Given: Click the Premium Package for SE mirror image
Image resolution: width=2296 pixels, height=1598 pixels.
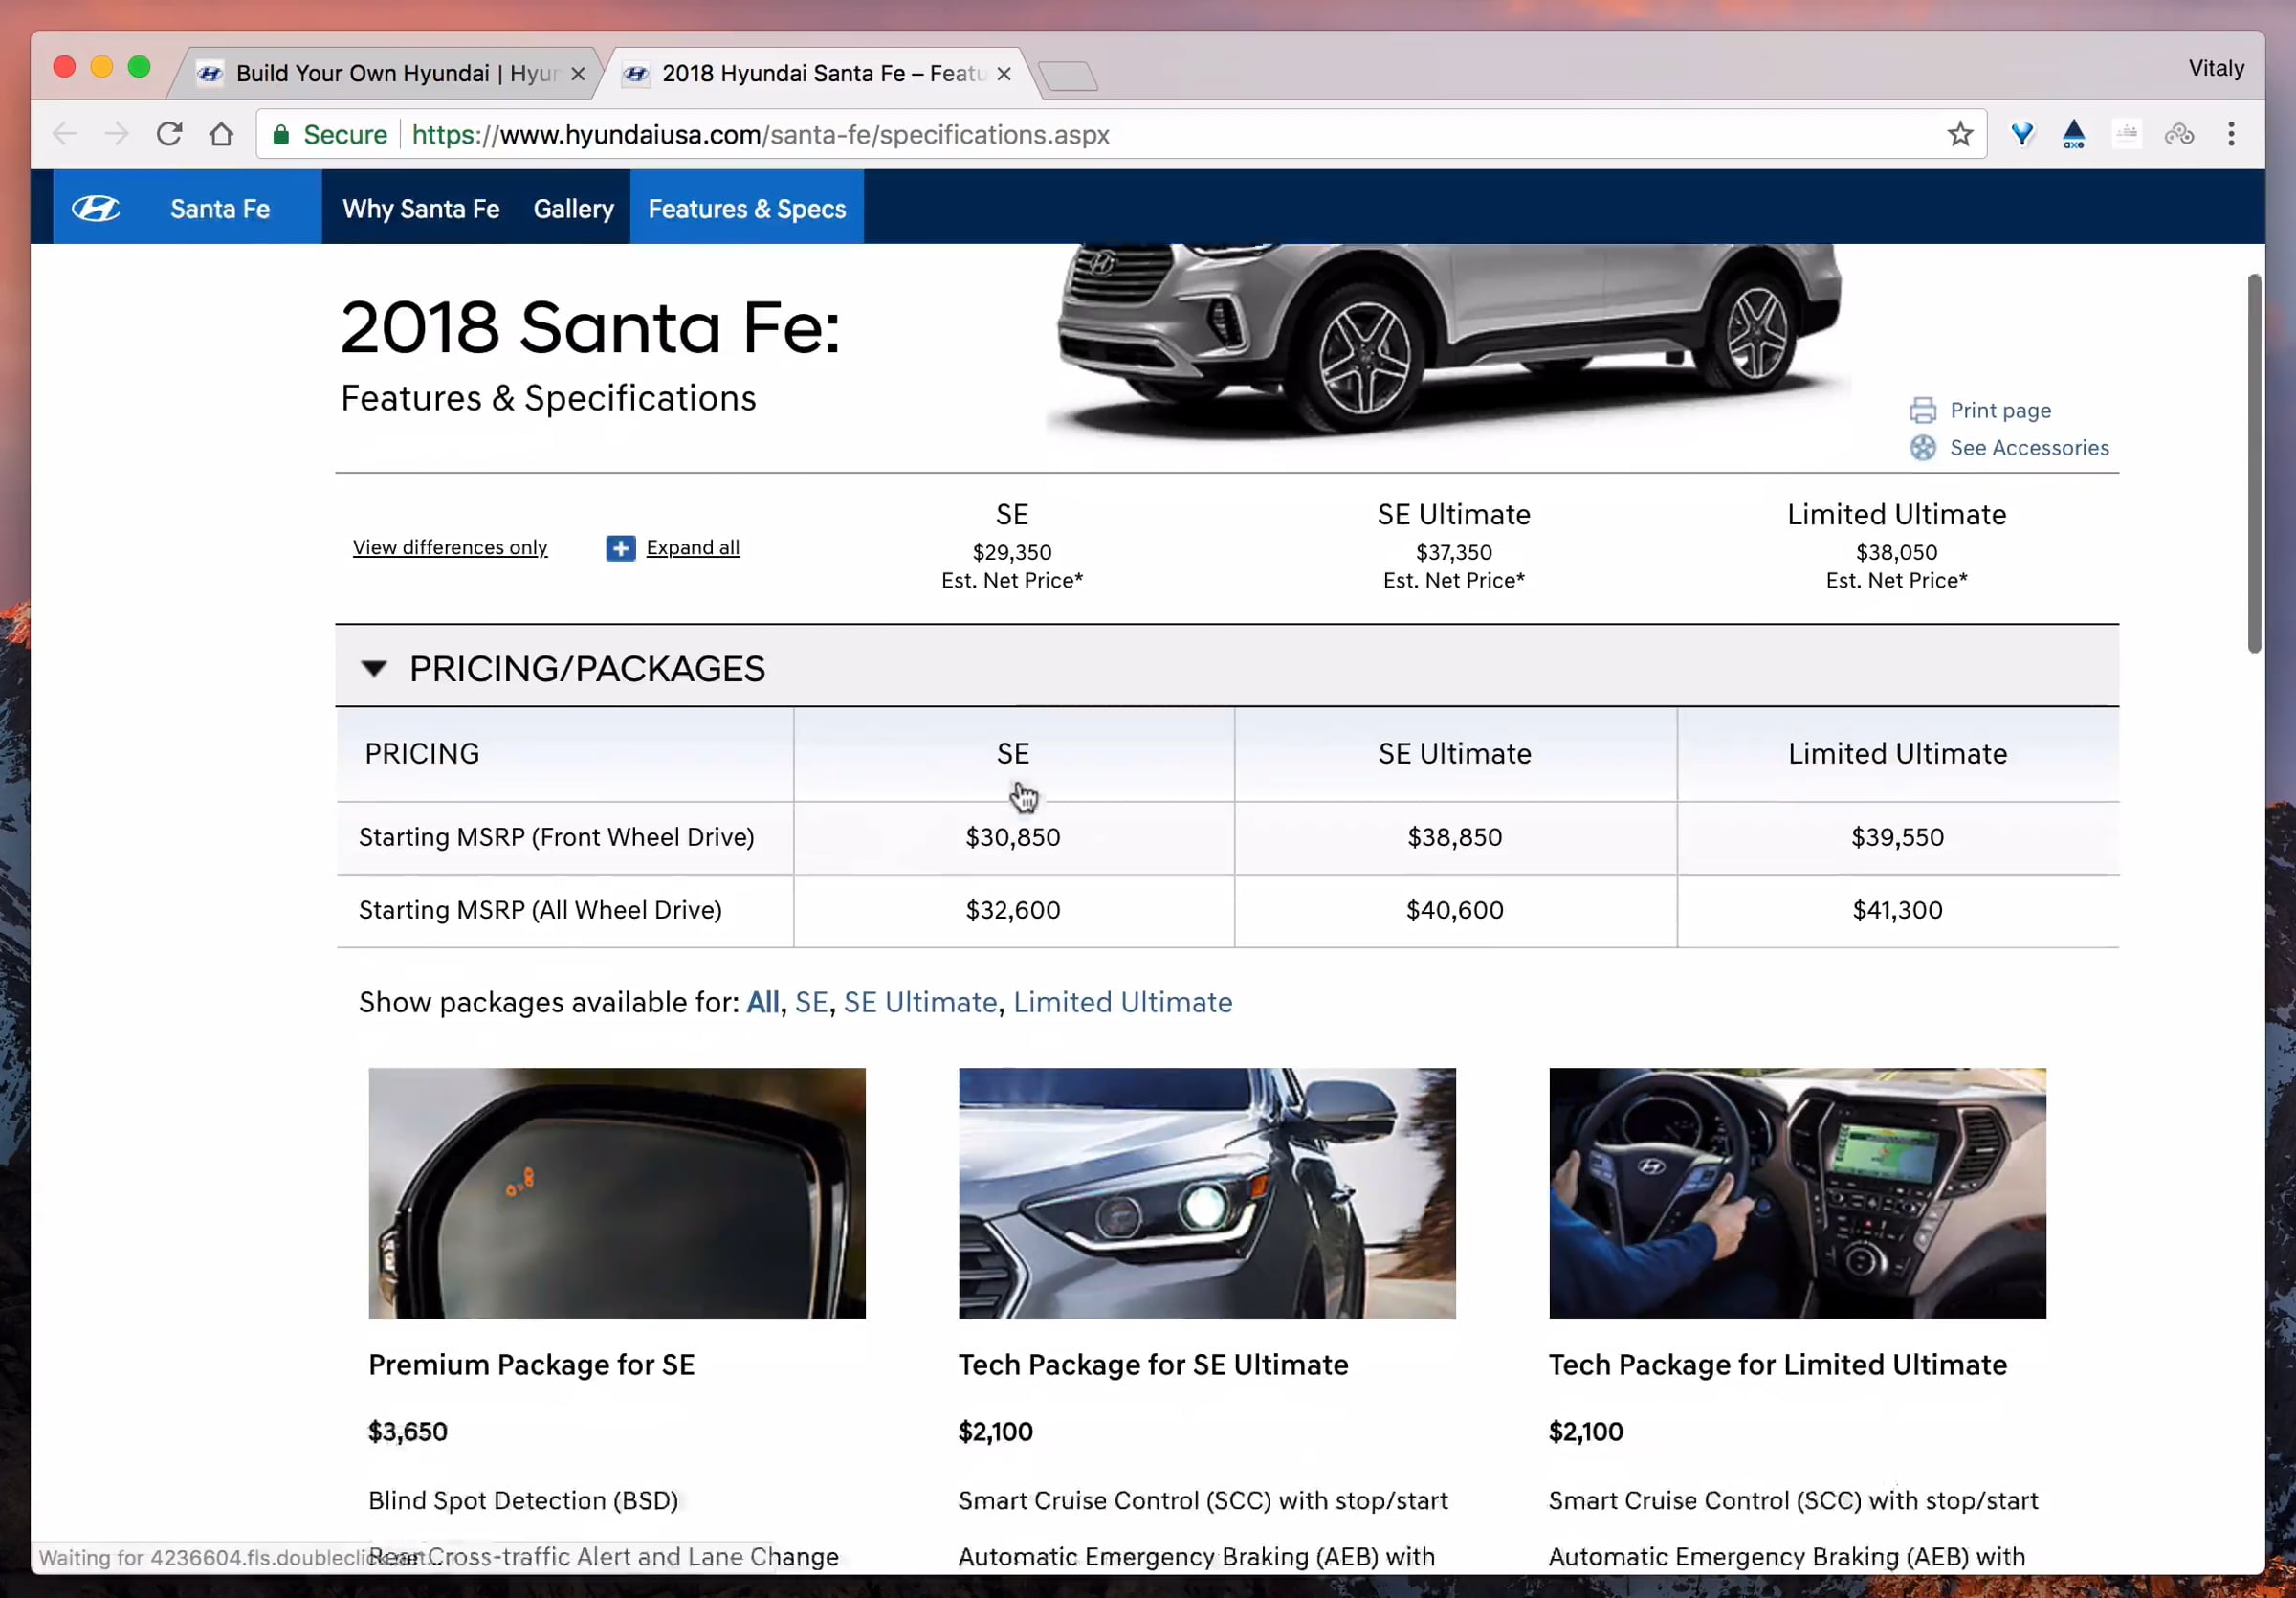Looking at the screenshot, I should (x=617, y=1192).
